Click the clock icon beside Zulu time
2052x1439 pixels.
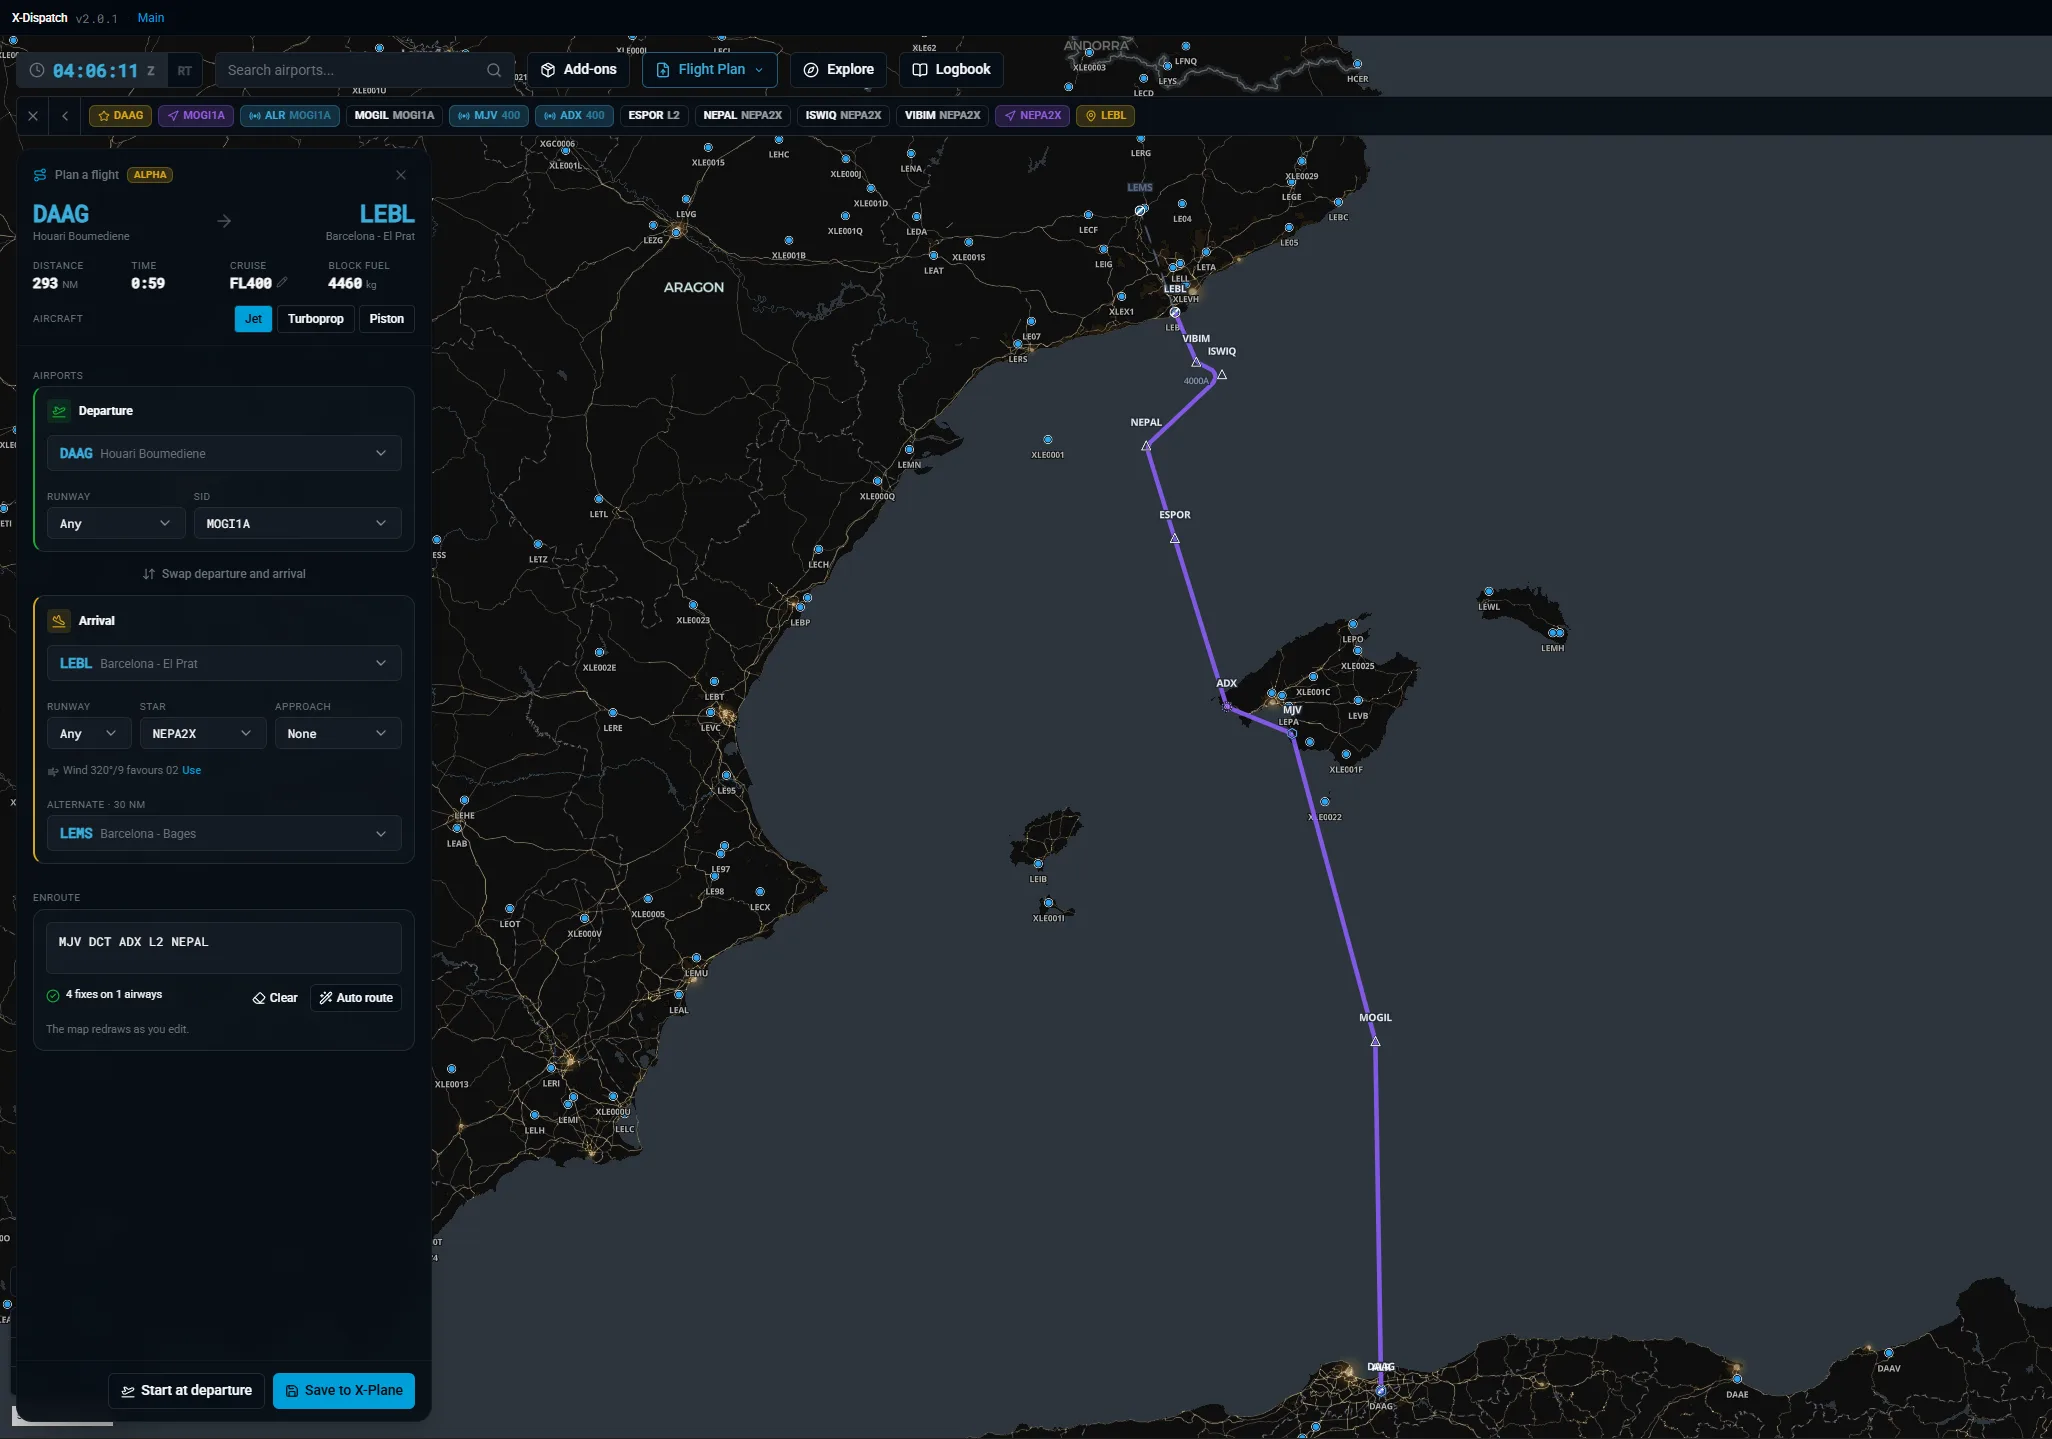[x=37, y=71]
